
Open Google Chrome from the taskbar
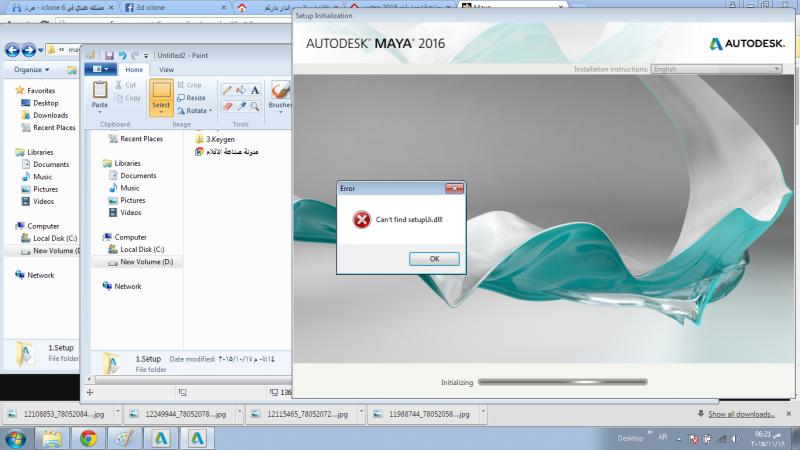(88, 438)
